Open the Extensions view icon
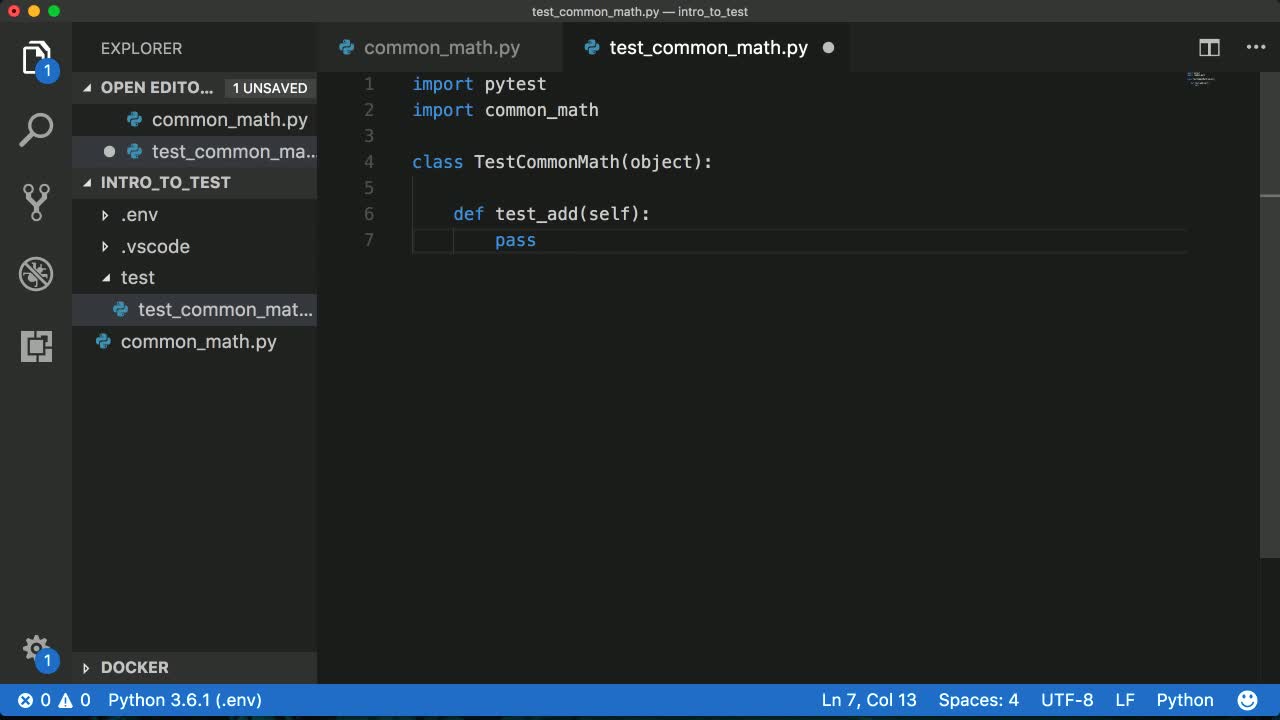Viewport: 1280px width, 720px height. pyautogui.click(x=36, y=346)
